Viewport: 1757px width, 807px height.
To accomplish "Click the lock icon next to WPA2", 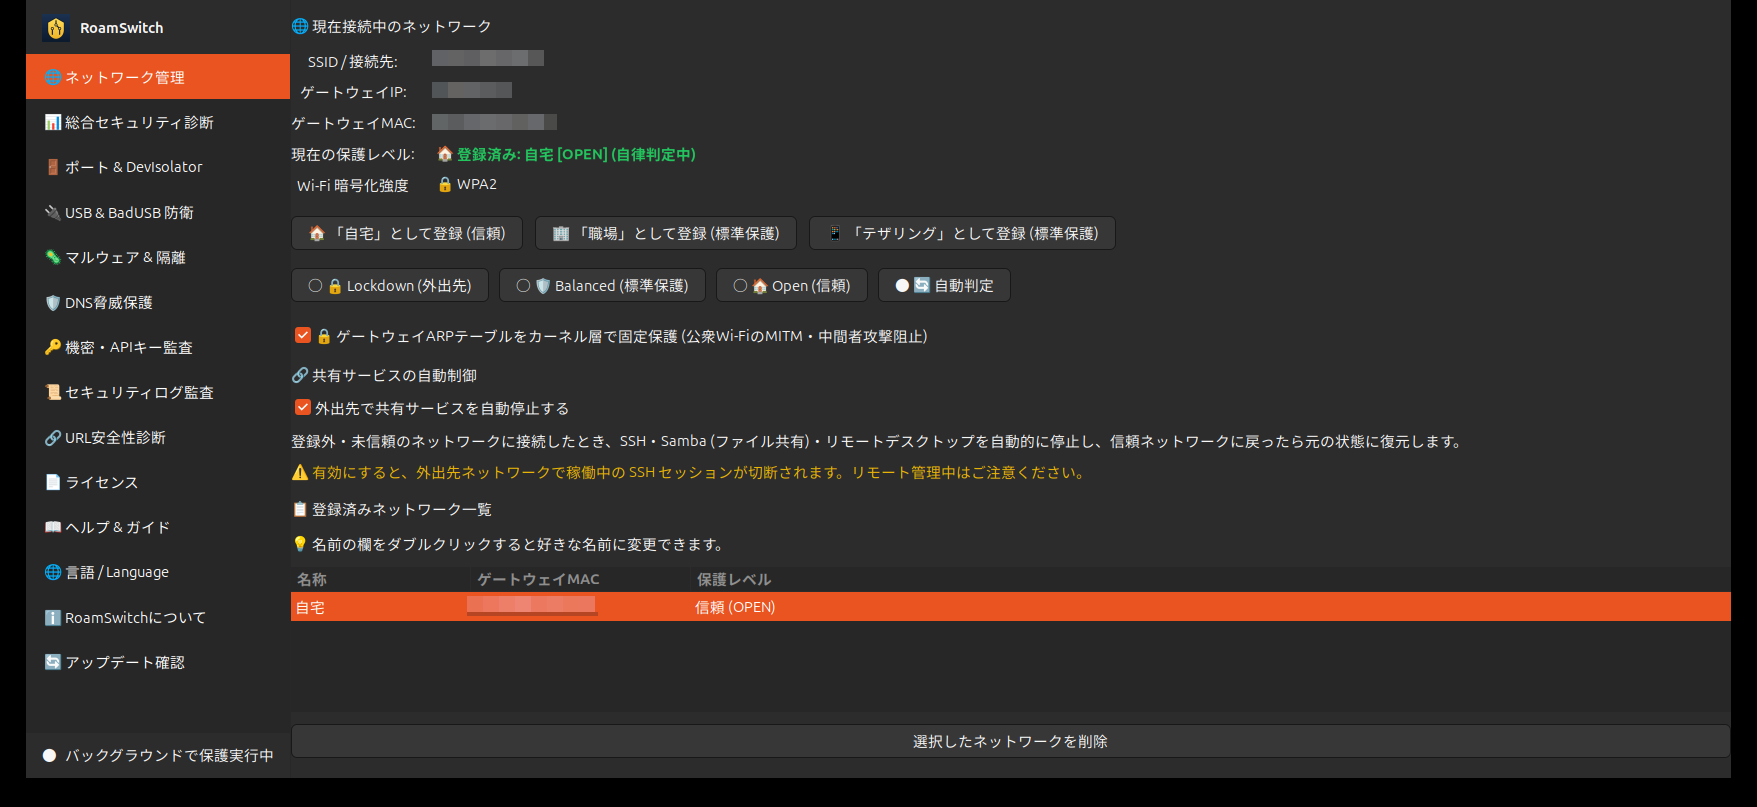I will click(x=445, y=184).
